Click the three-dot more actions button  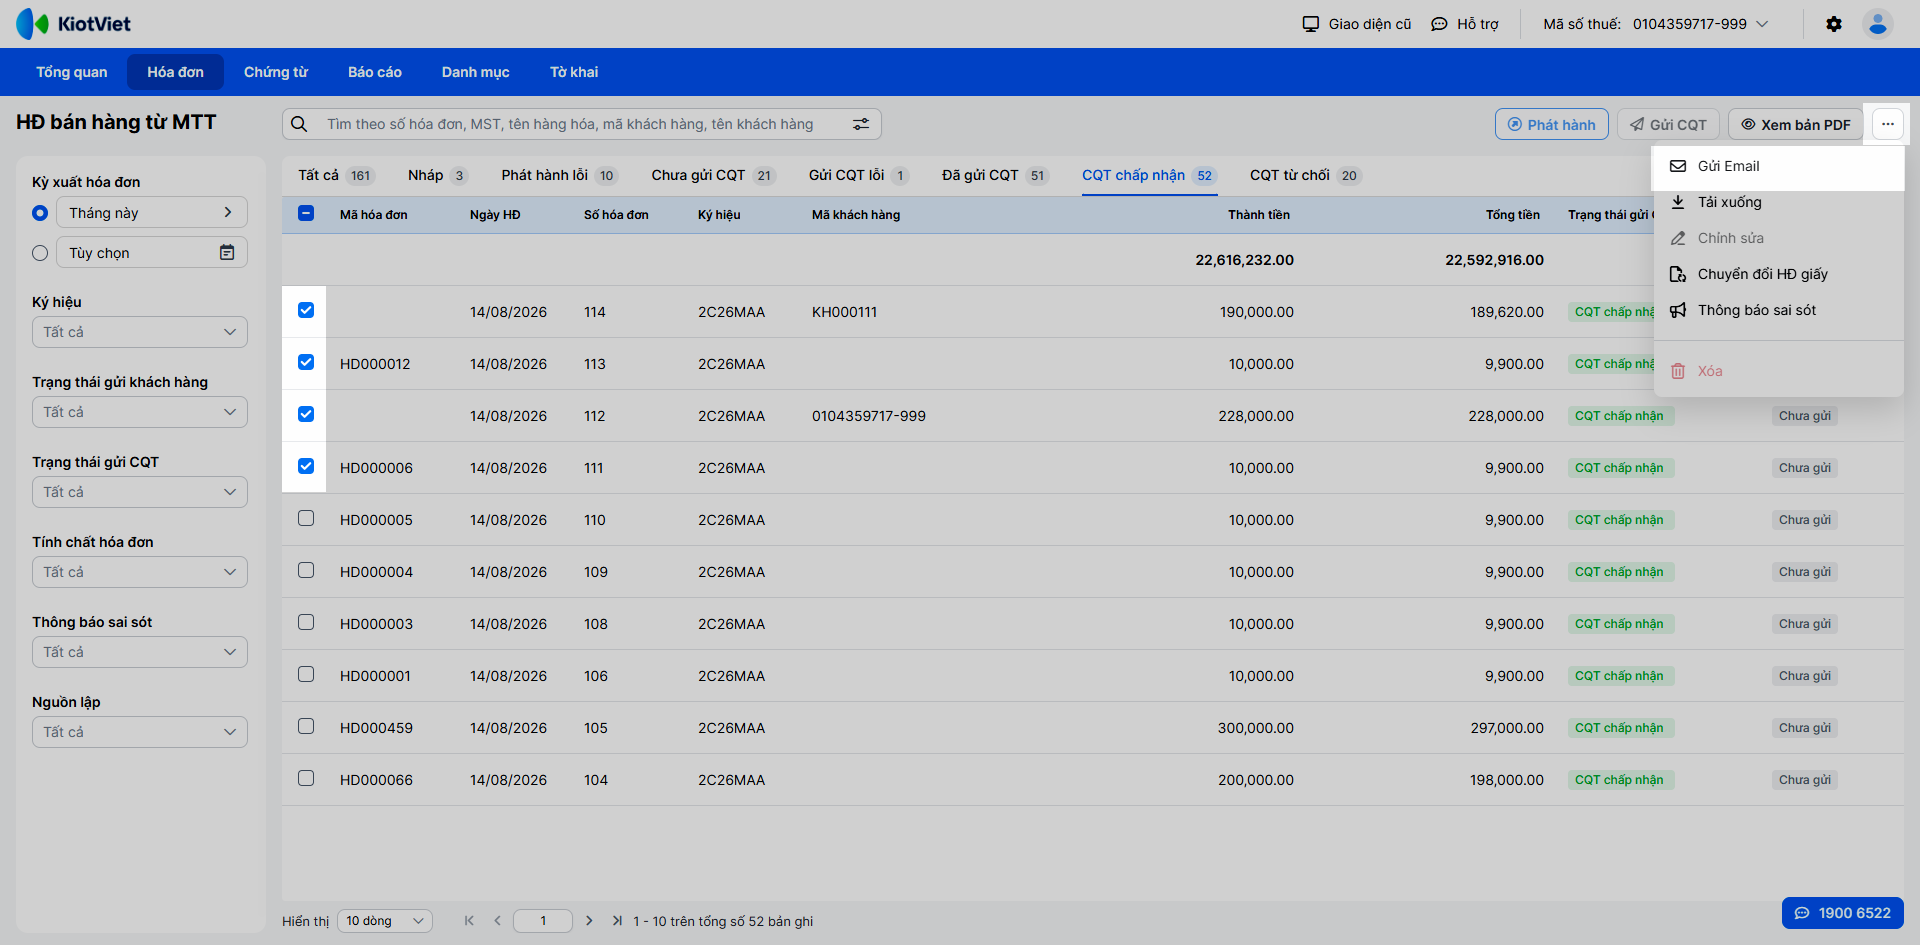click(1887, 124)
